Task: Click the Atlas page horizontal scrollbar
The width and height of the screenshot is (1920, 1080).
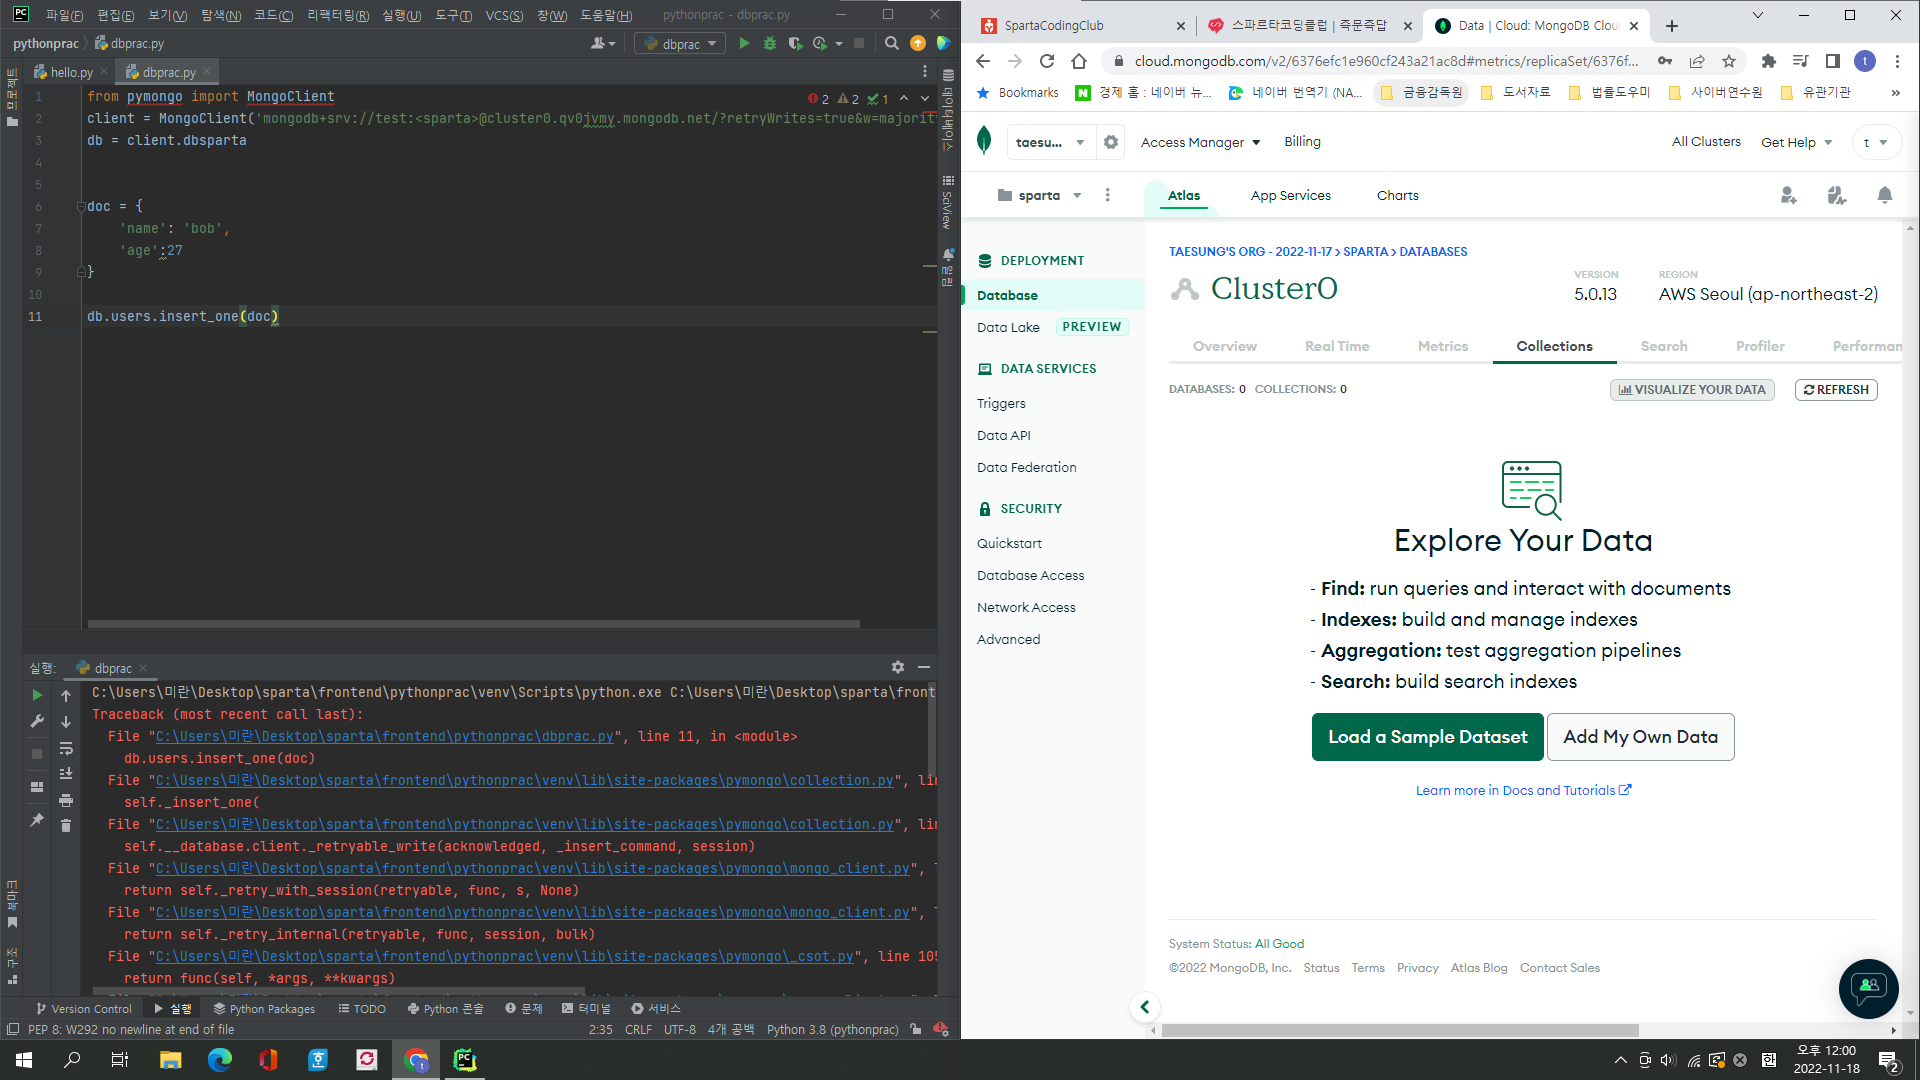Action: pyautogui.click(x=1400, y=1030)
